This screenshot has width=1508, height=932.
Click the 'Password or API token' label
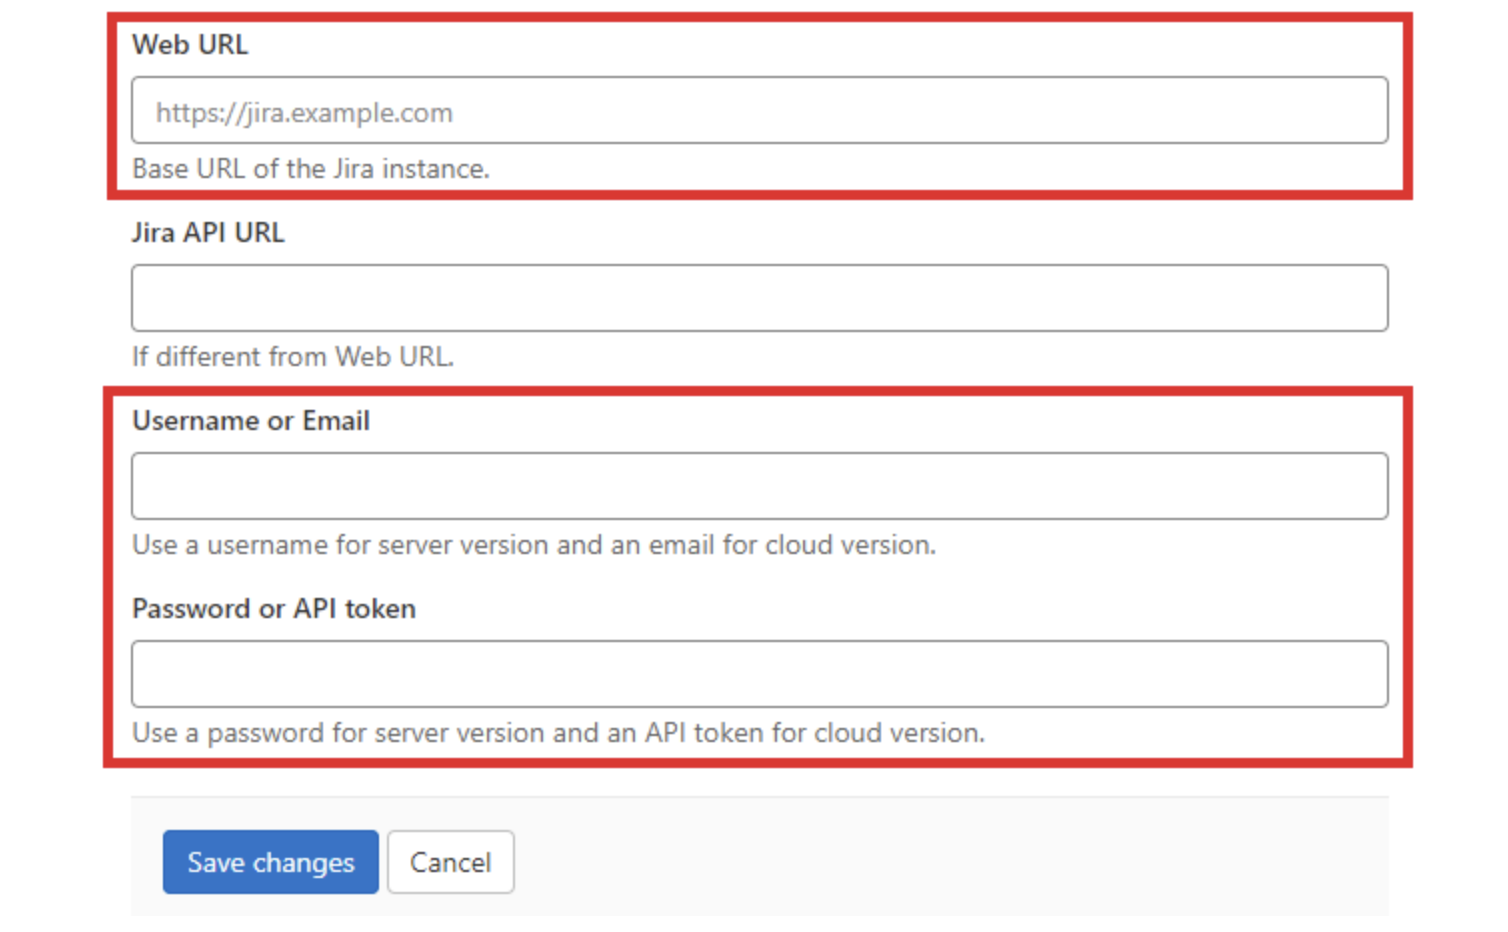pos(274,609)
